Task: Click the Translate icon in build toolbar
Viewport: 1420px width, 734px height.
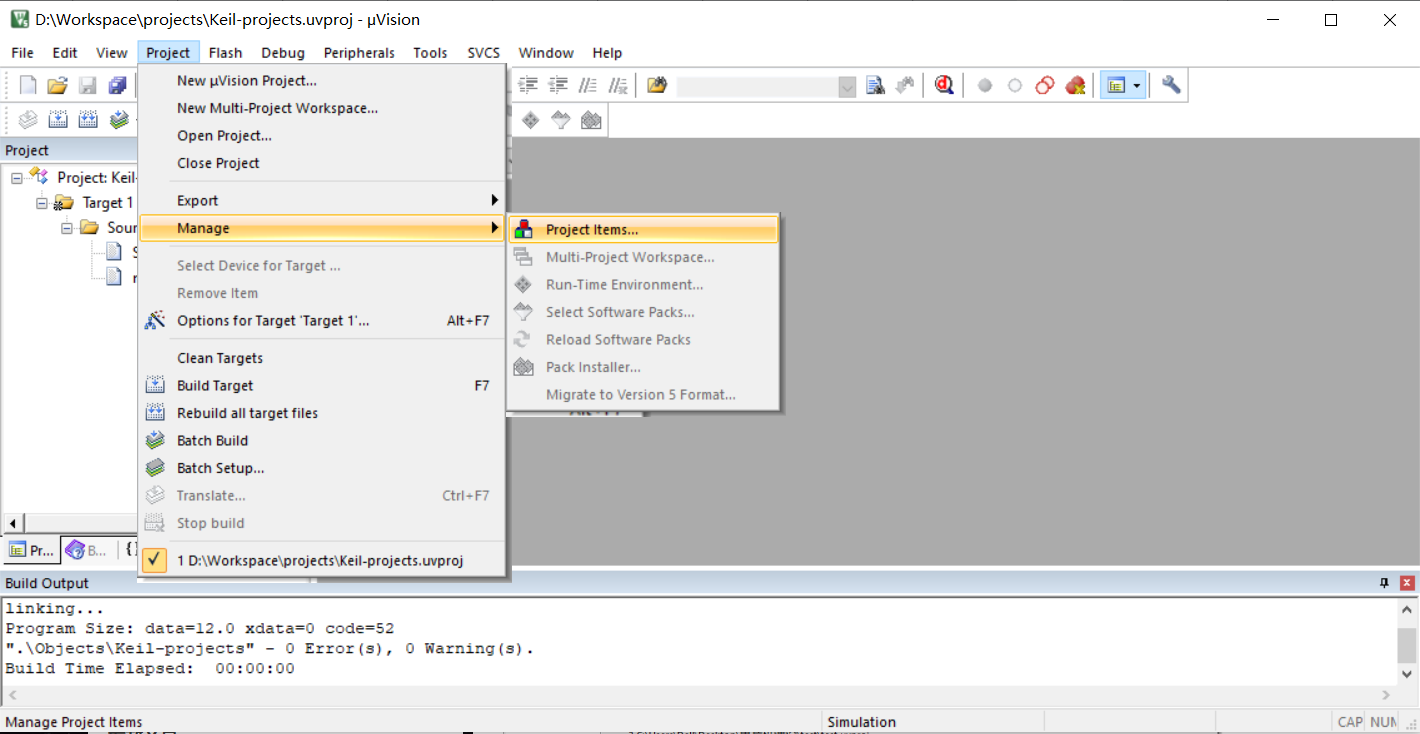Action: coord(28,120)
